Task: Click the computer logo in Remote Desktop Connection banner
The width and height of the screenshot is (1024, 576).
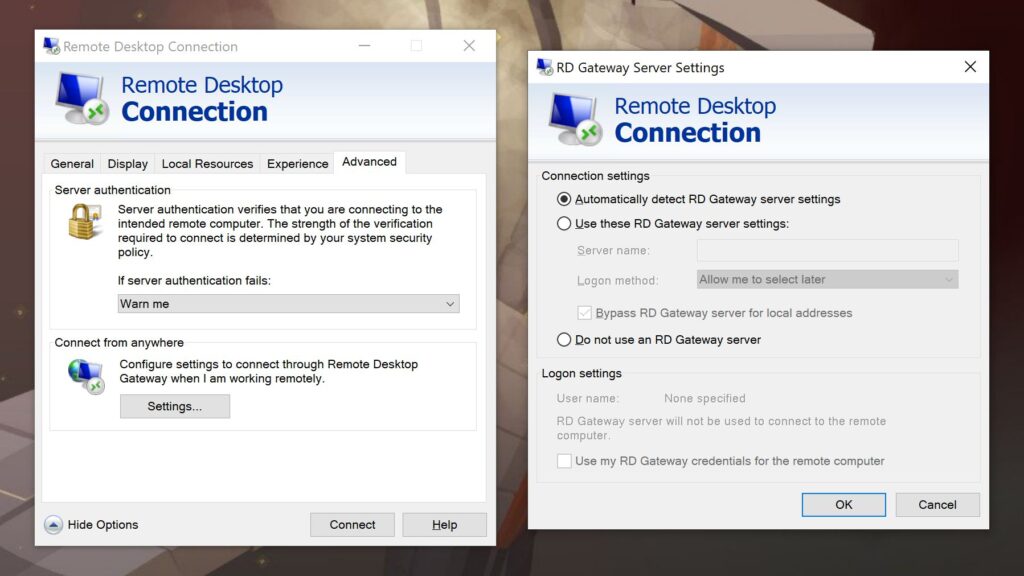Action: pyautogui.click(x=82, y=98)
